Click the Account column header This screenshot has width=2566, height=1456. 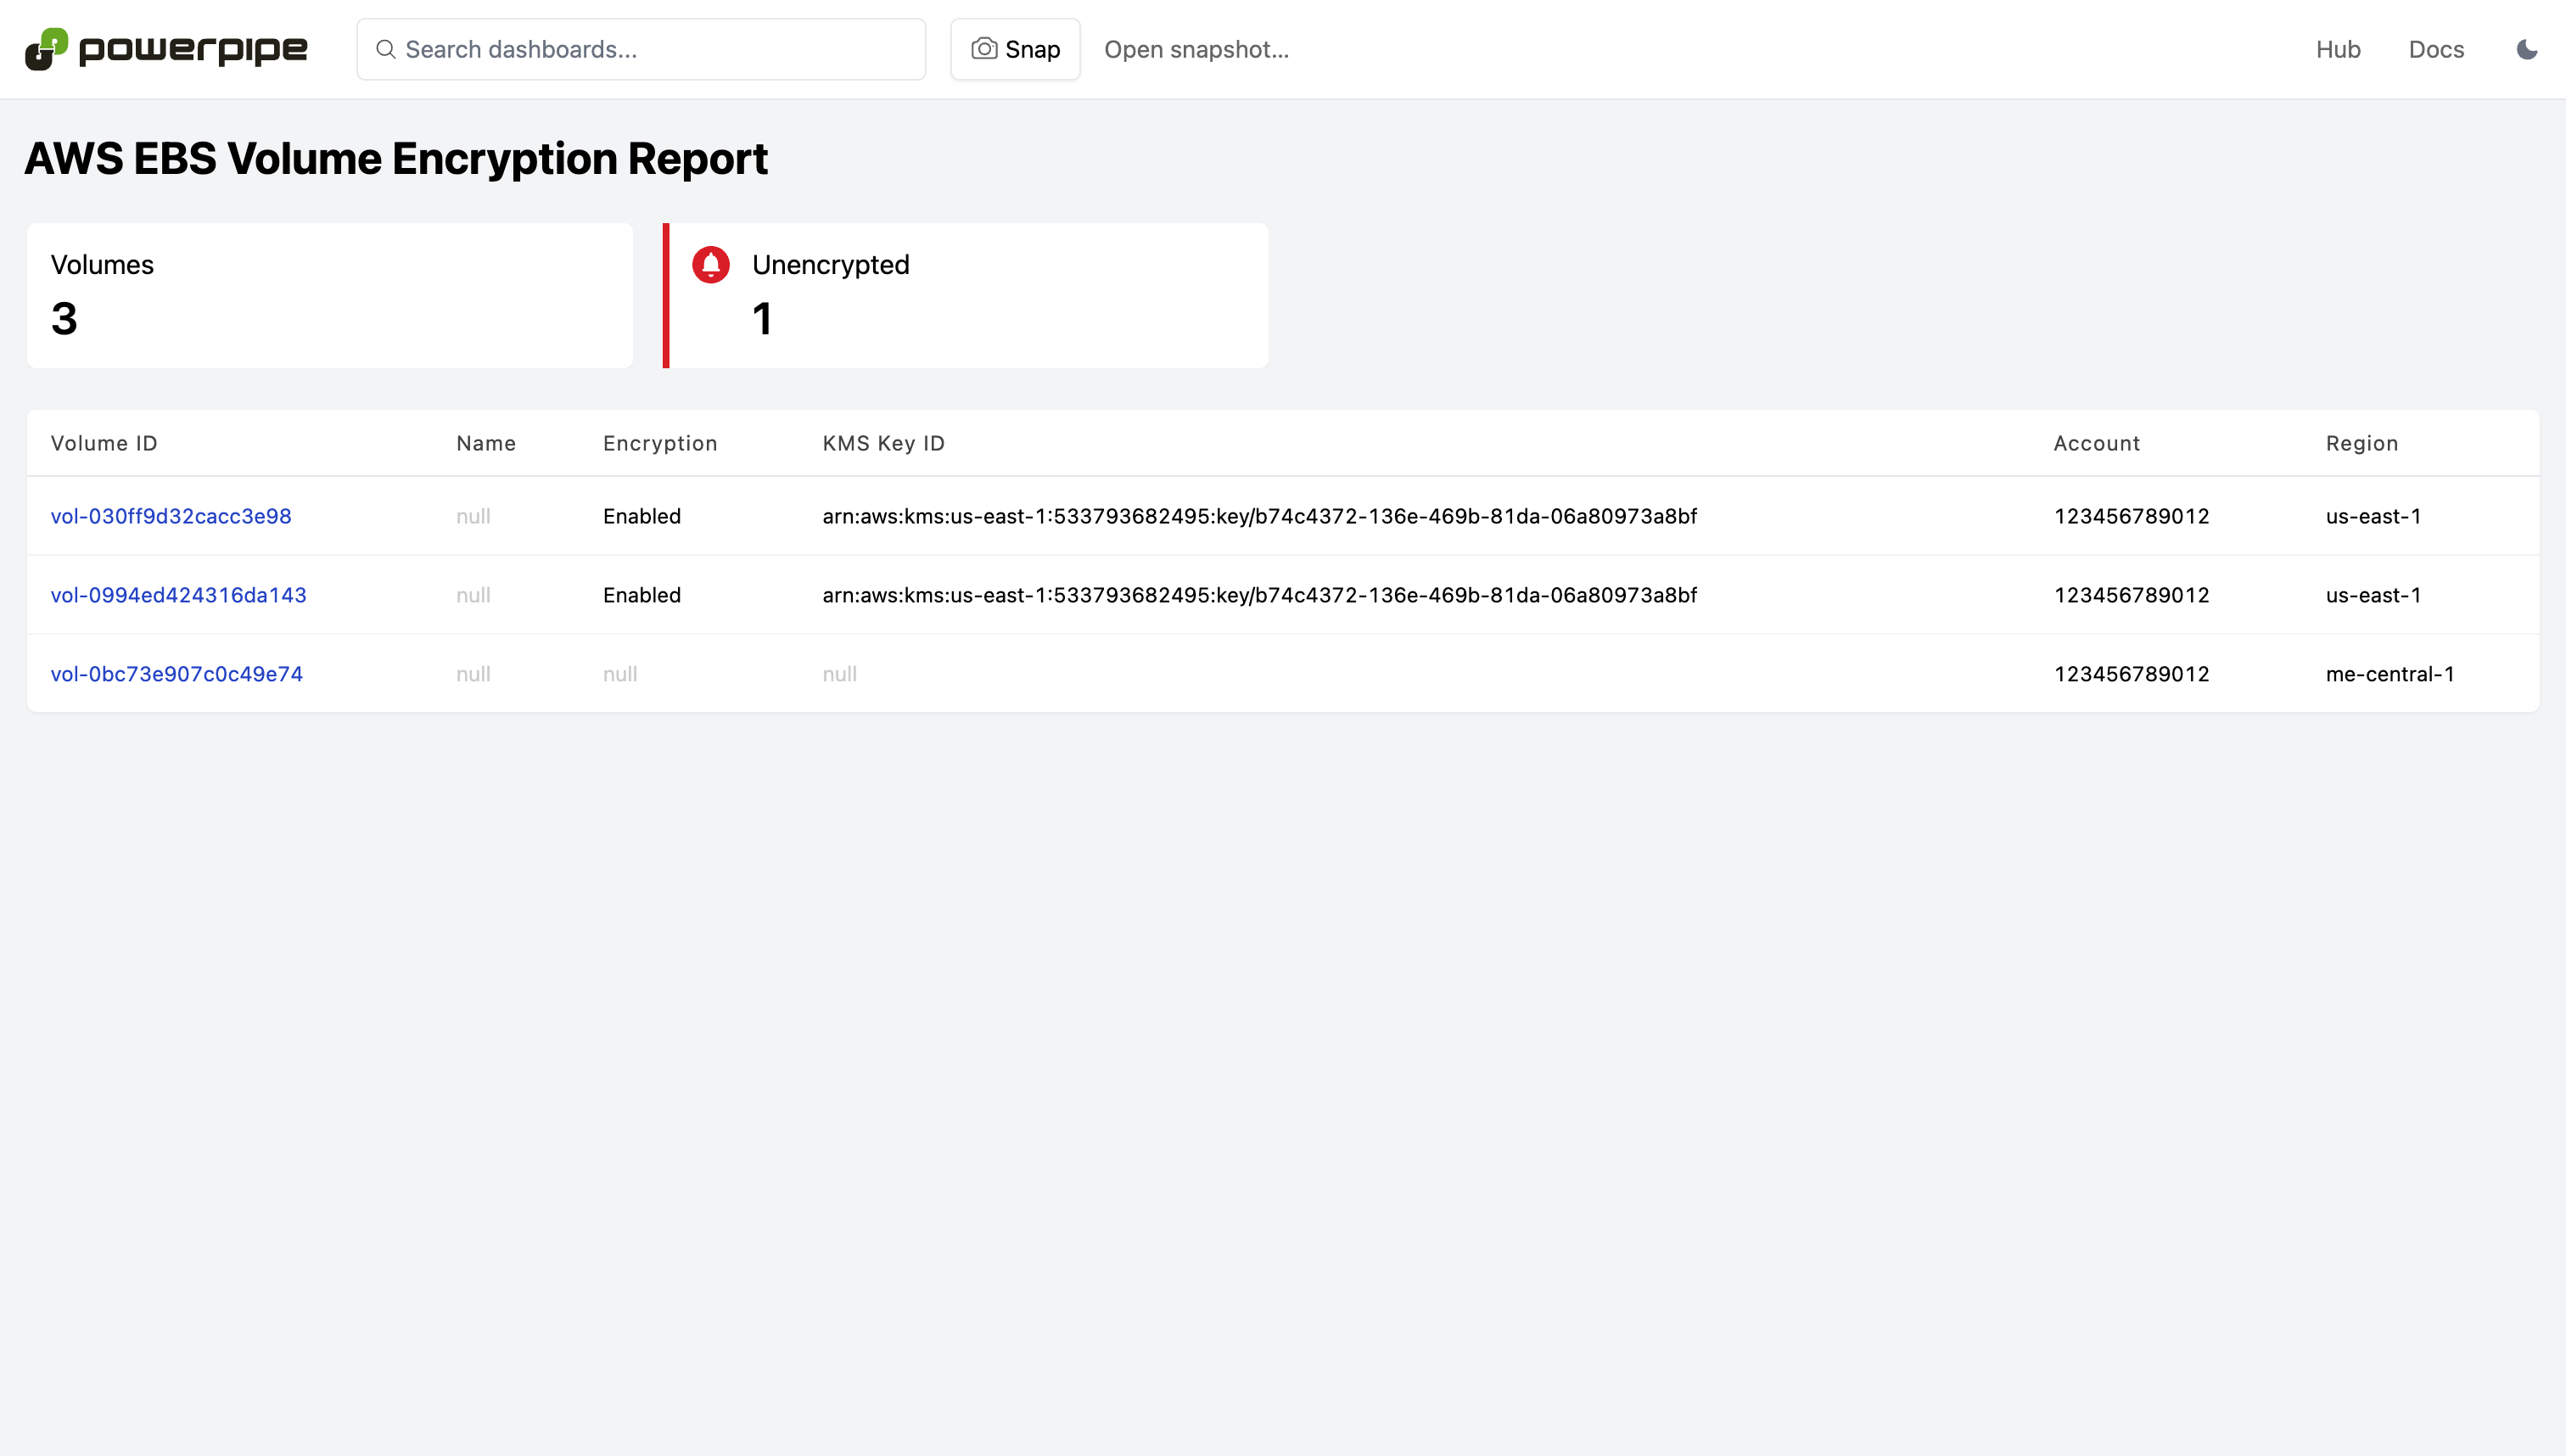tap(2096, 443)
